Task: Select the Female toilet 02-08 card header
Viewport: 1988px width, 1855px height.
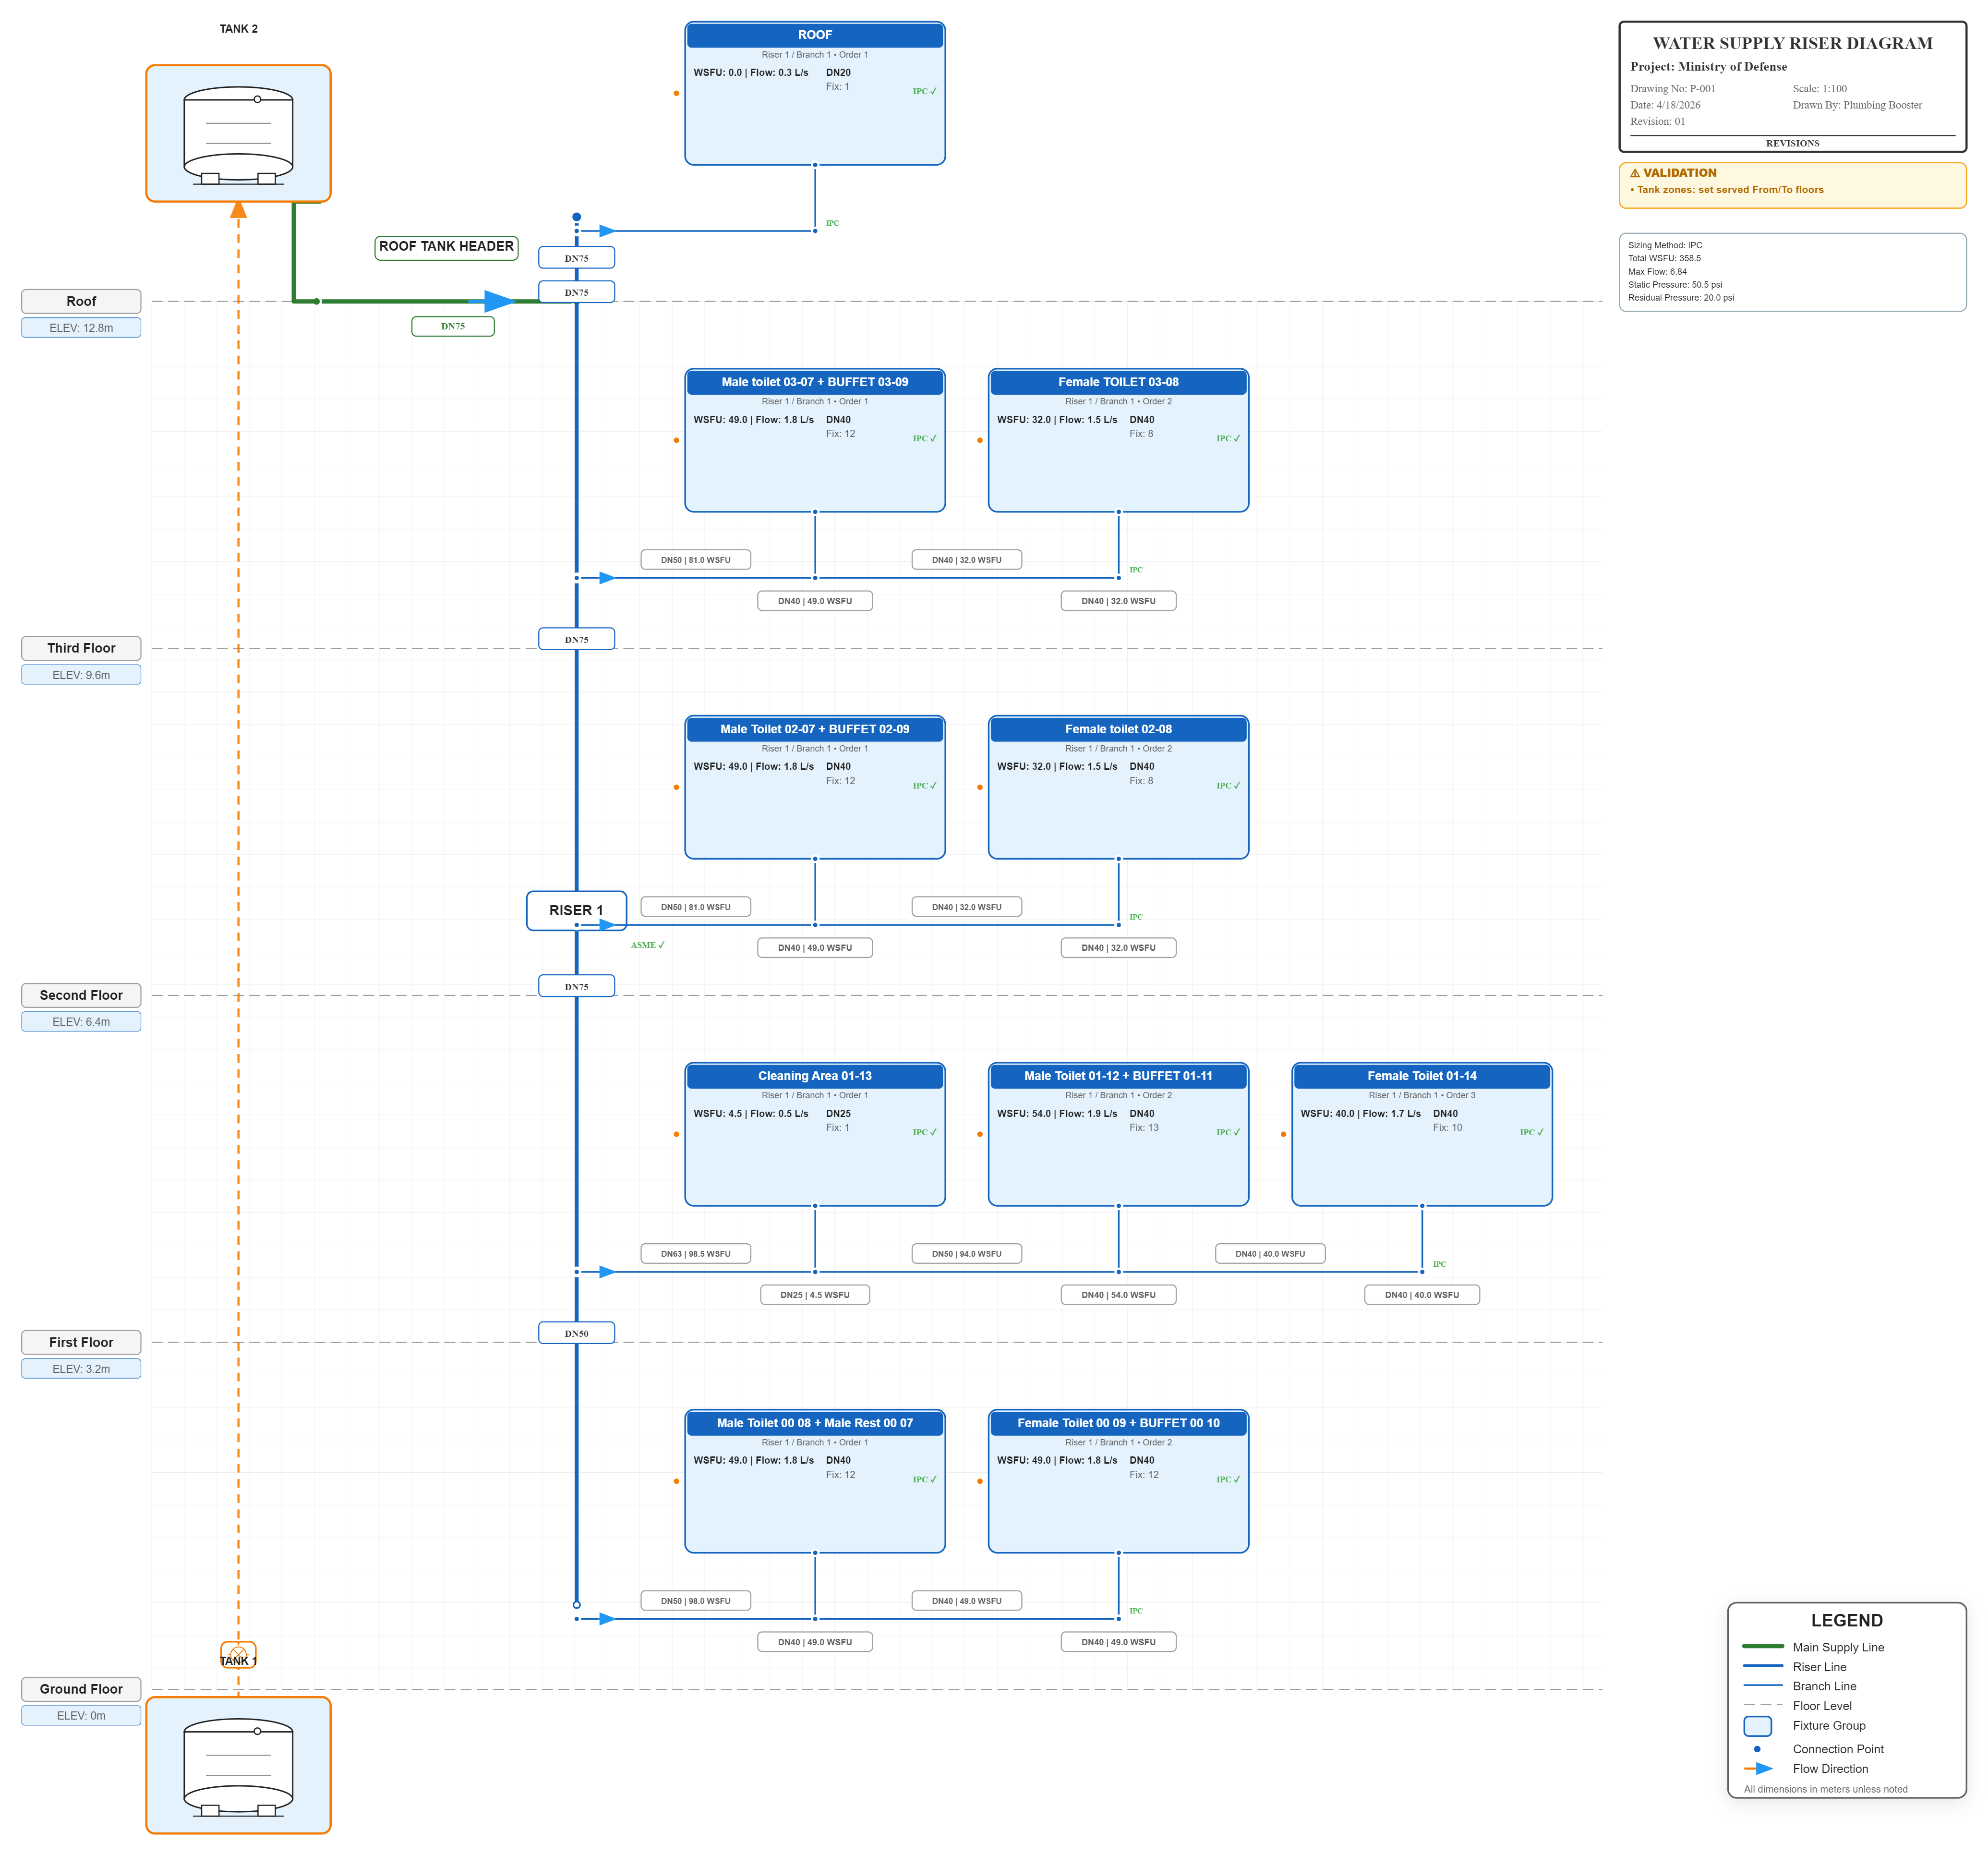Action: (1118, 729)
